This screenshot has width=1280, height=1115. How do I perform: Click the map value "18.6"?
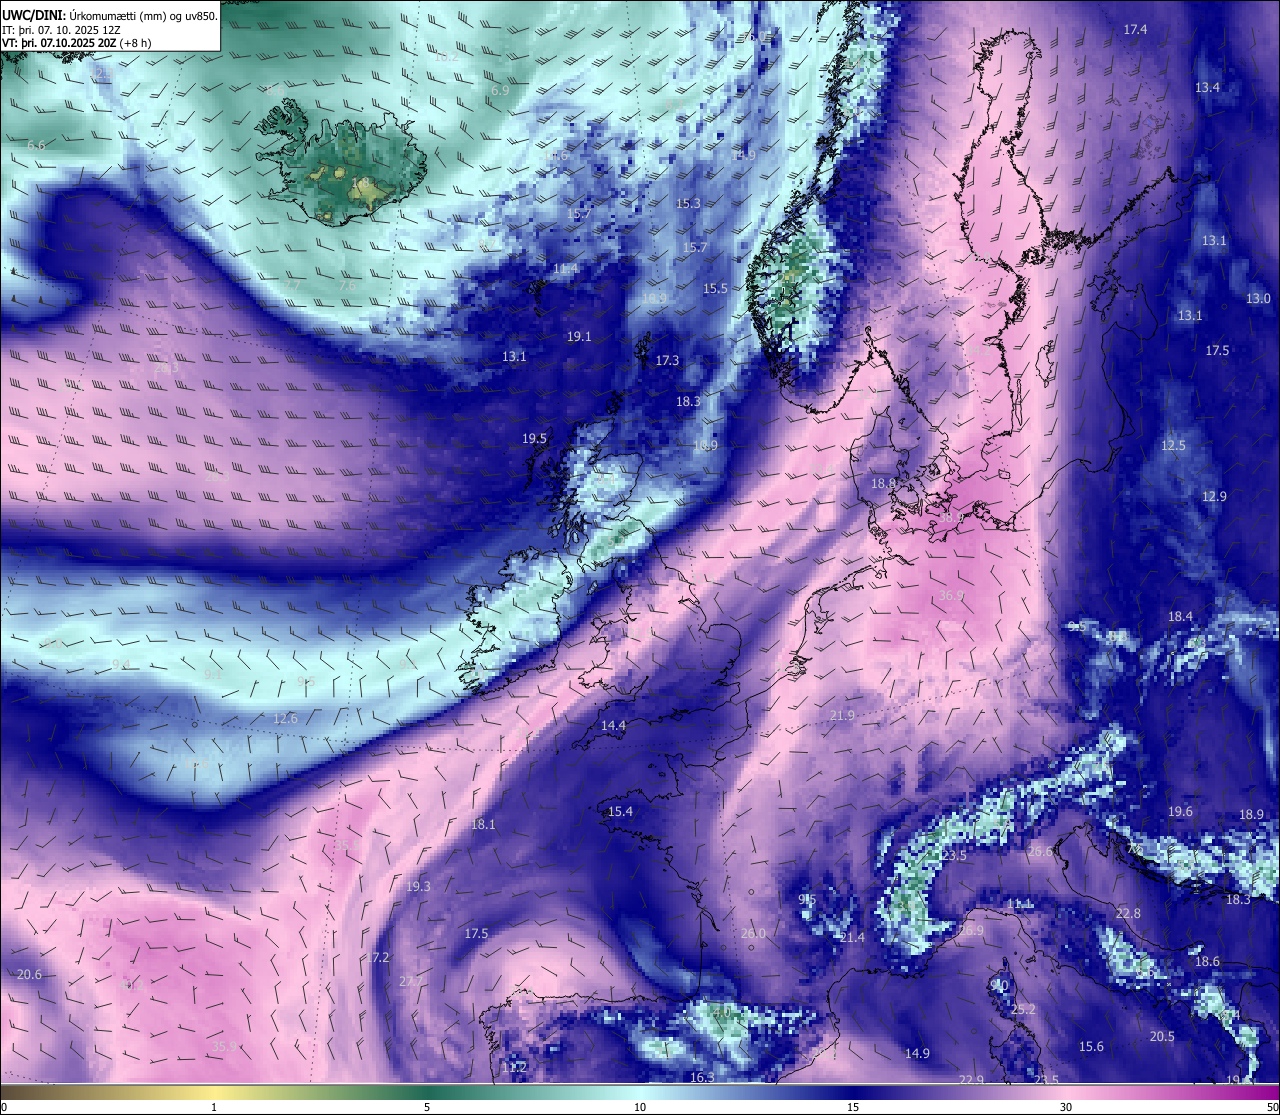(1207, 962)
